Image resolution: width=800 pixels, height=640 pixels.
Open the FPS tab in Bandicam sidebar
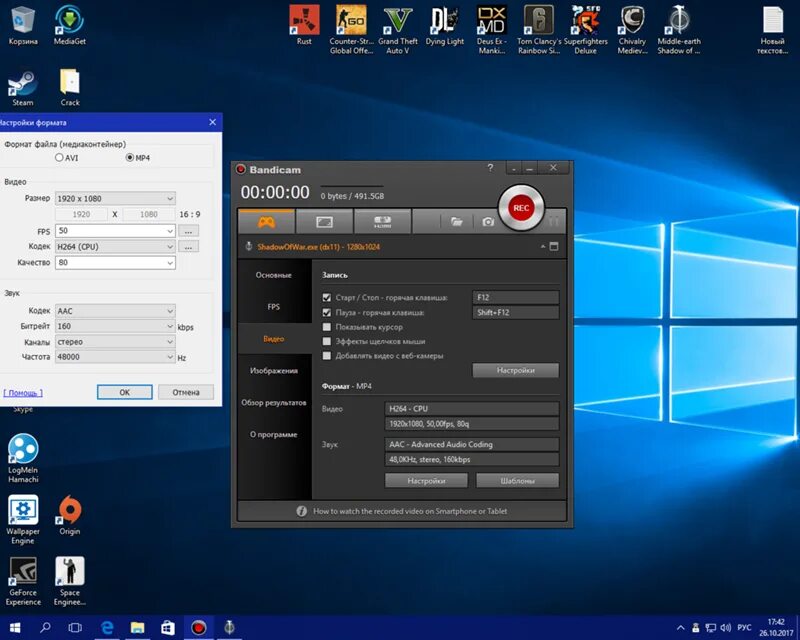pyautogui.click(x=274, y=307)
